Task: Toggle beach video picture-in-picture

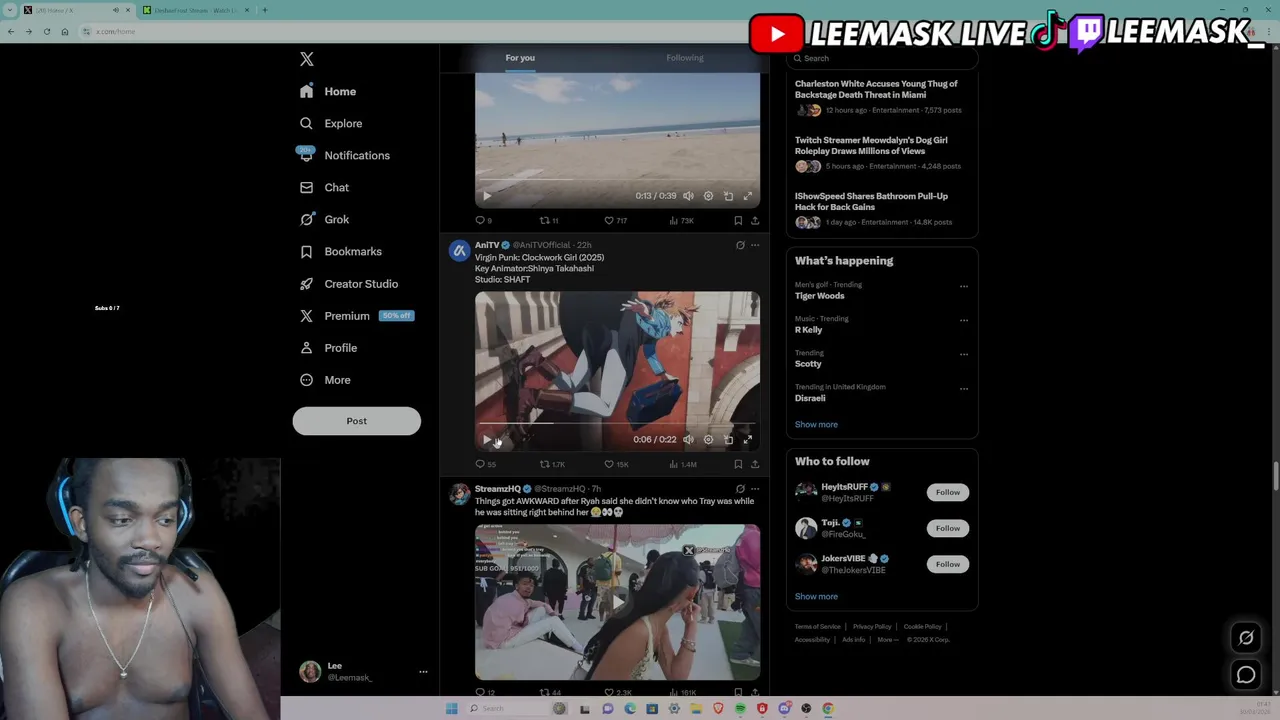Action: (x=728, y=196)
